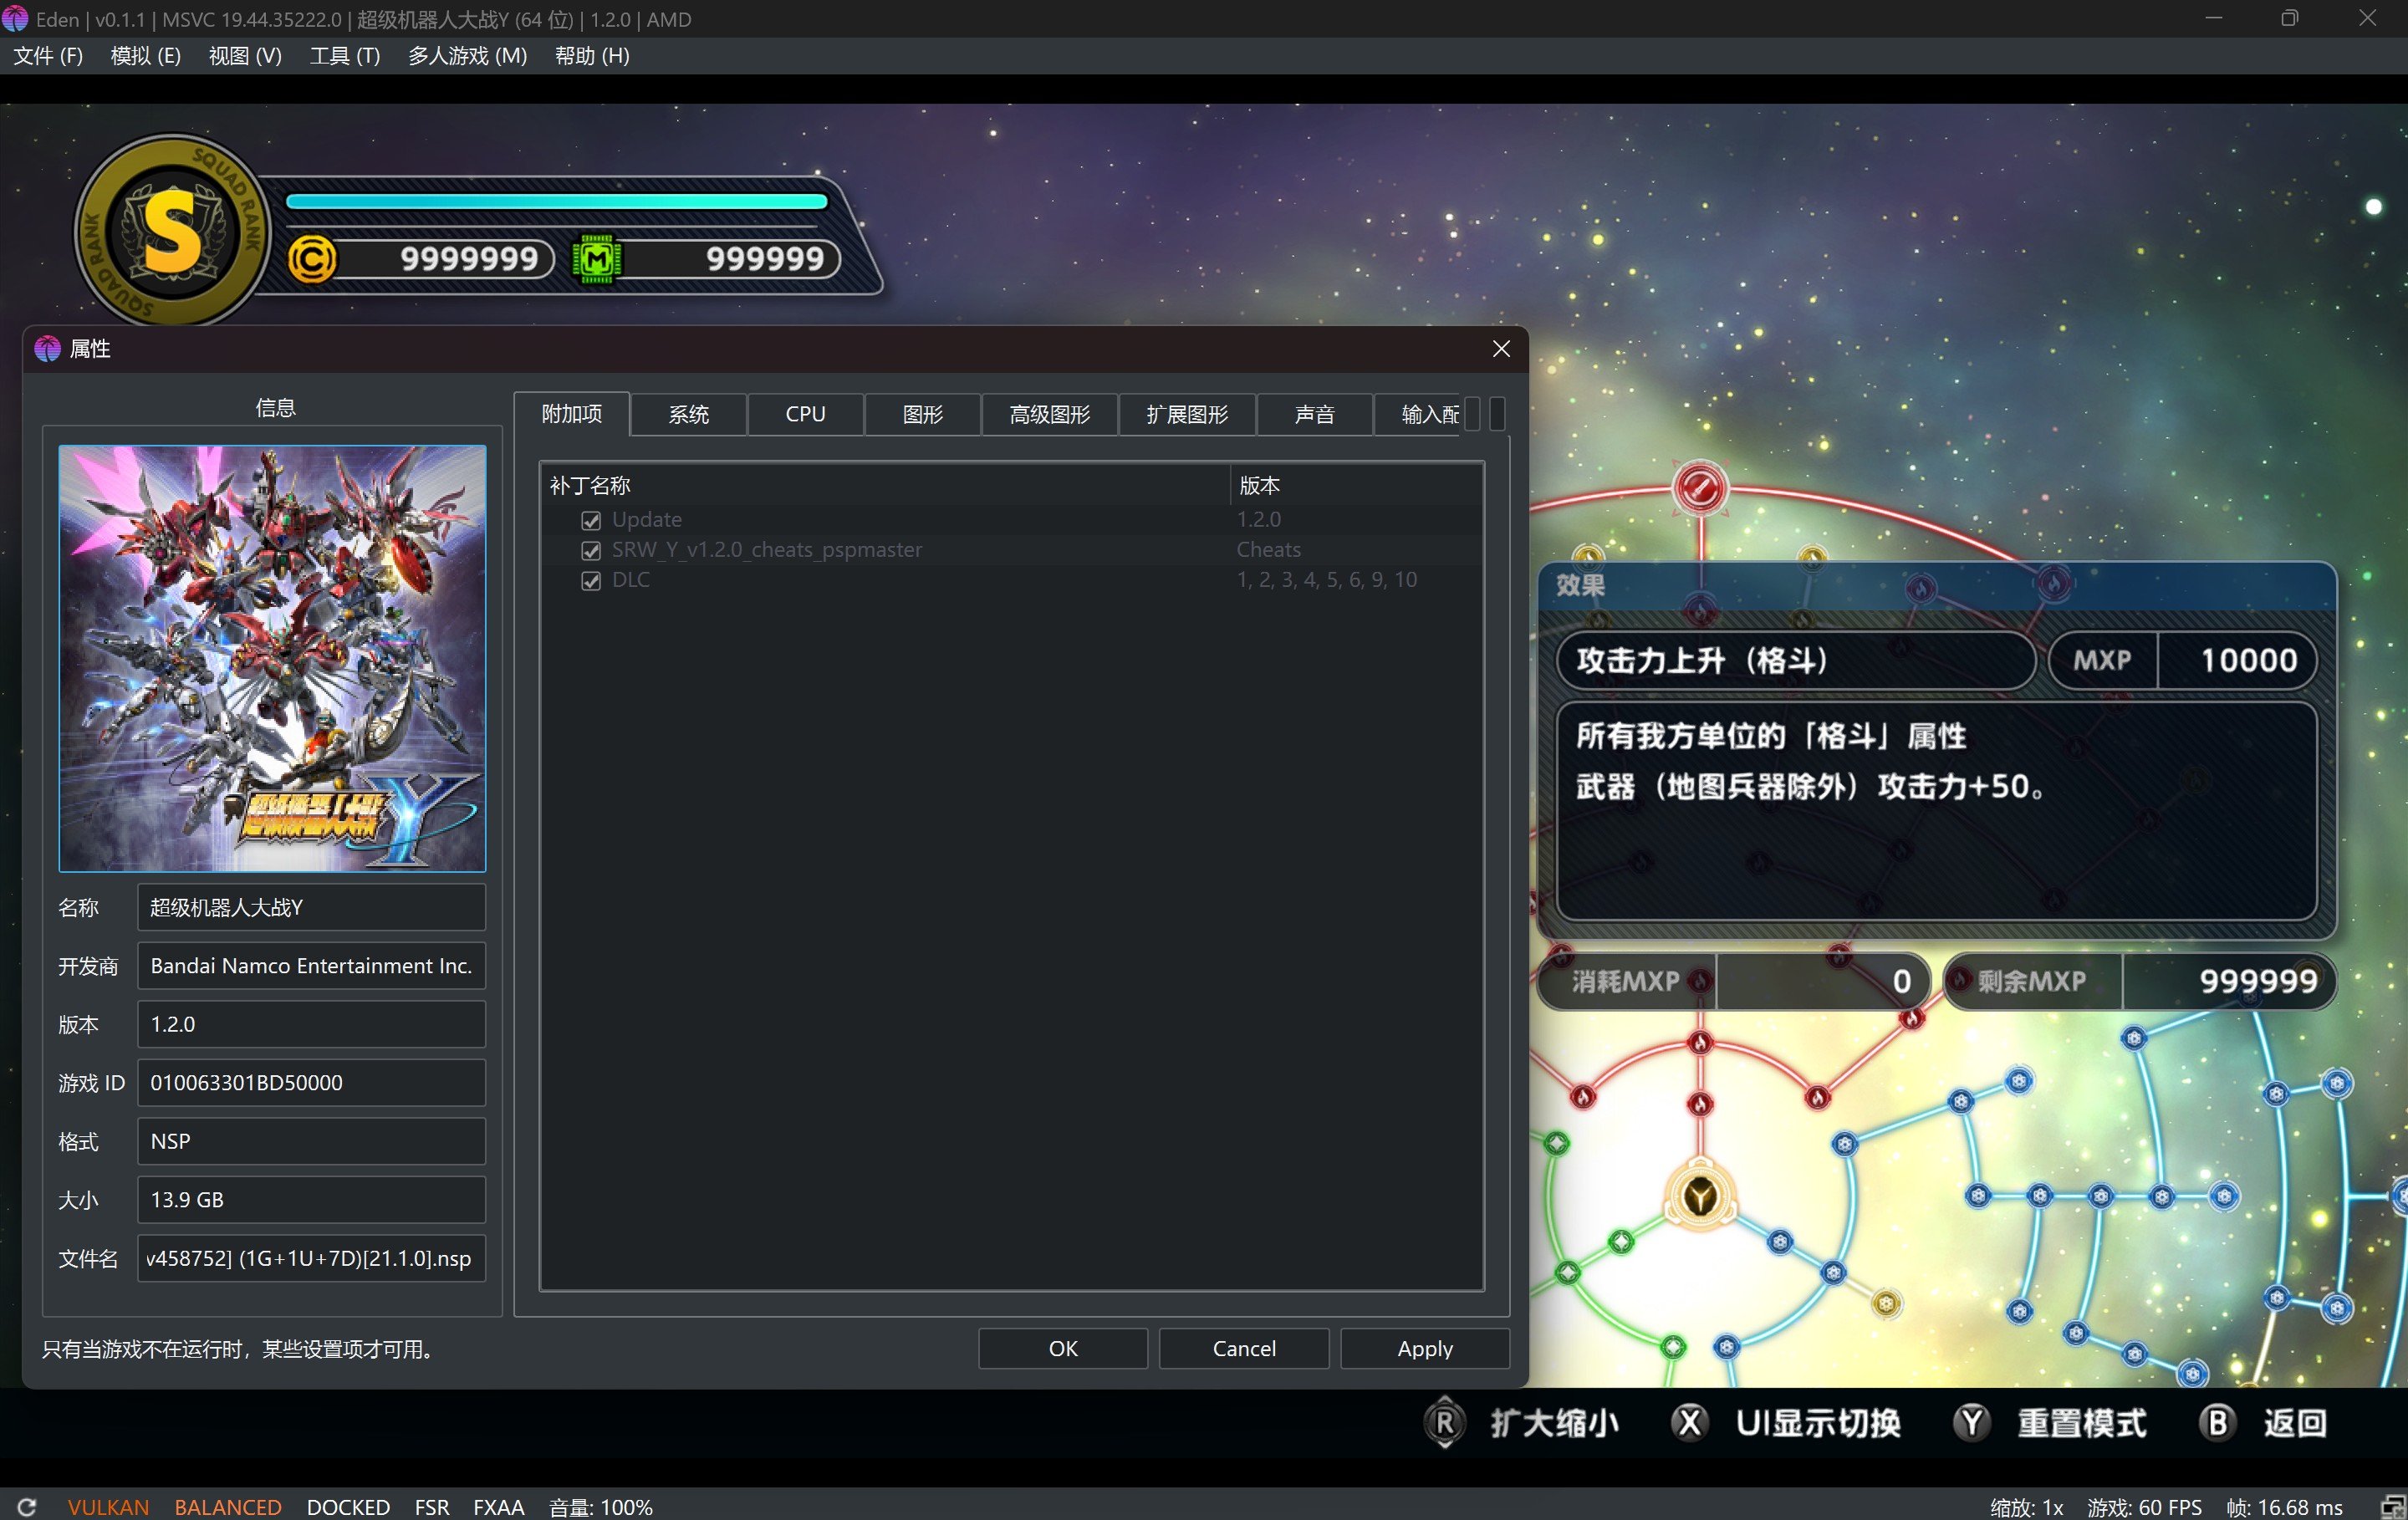This screenshot has height=1520, width=2408.
Task: Click the Eden app icon in title bar
Action: tap(16, 19)
